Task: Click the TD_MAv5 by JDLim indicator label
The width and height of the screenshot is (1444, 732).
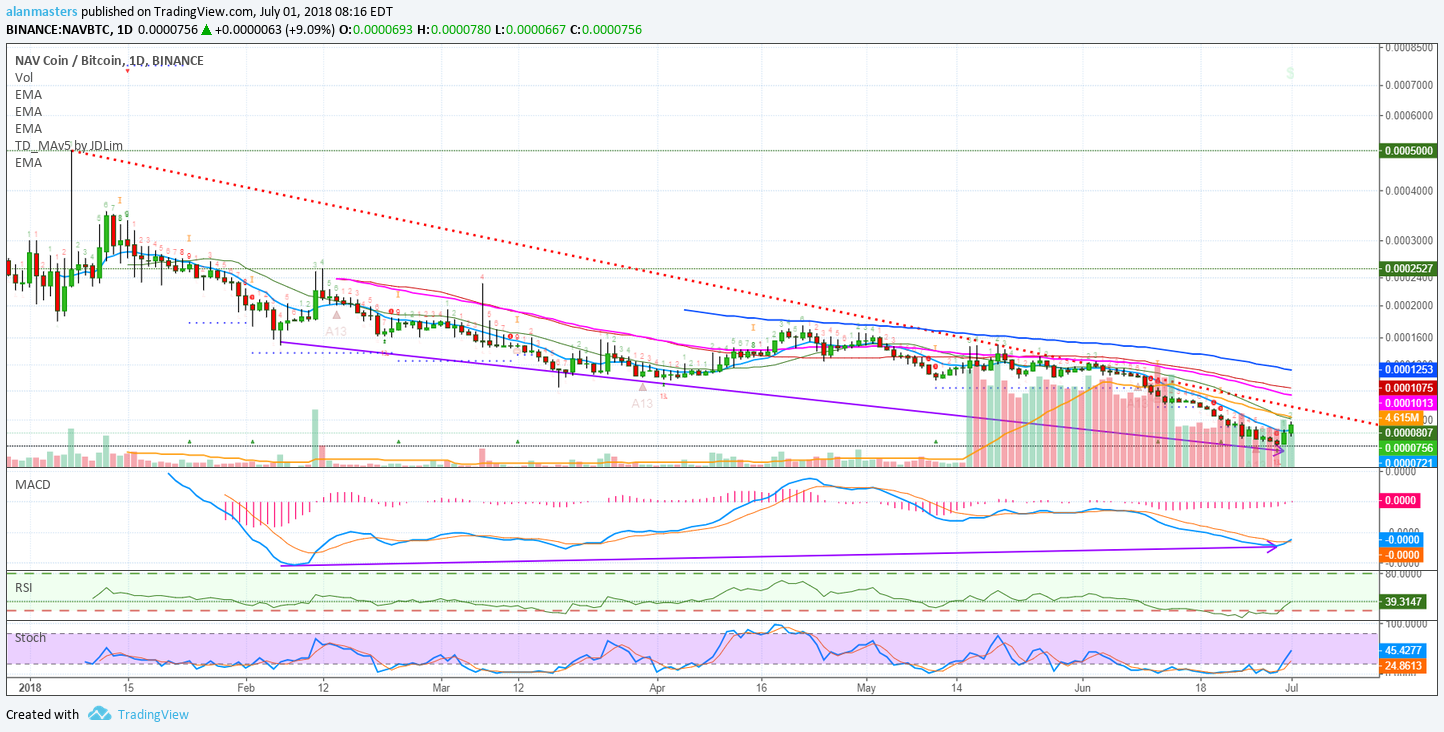Action: pyautogui.click(x=69, y=146)
